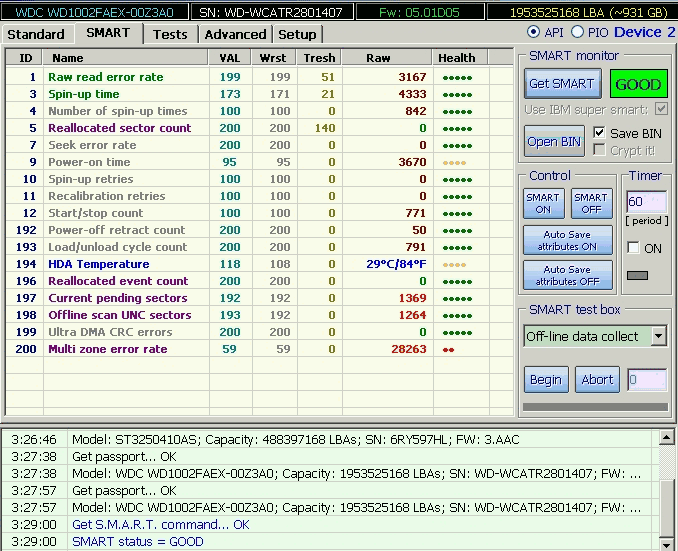678x551 pixels.
Task: Toggle the Save BIN checkbox
Action: coord(600,133)
